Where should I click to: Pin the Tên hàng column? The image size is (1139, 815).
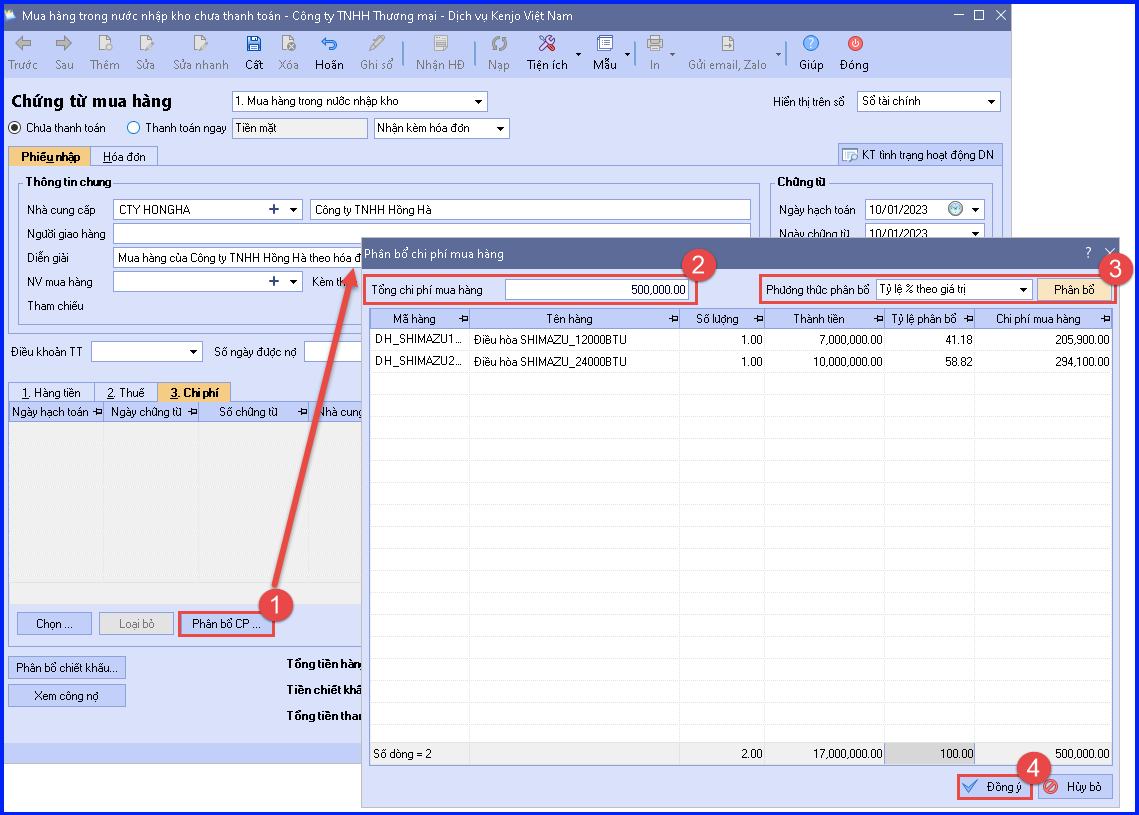pos(673,319)
